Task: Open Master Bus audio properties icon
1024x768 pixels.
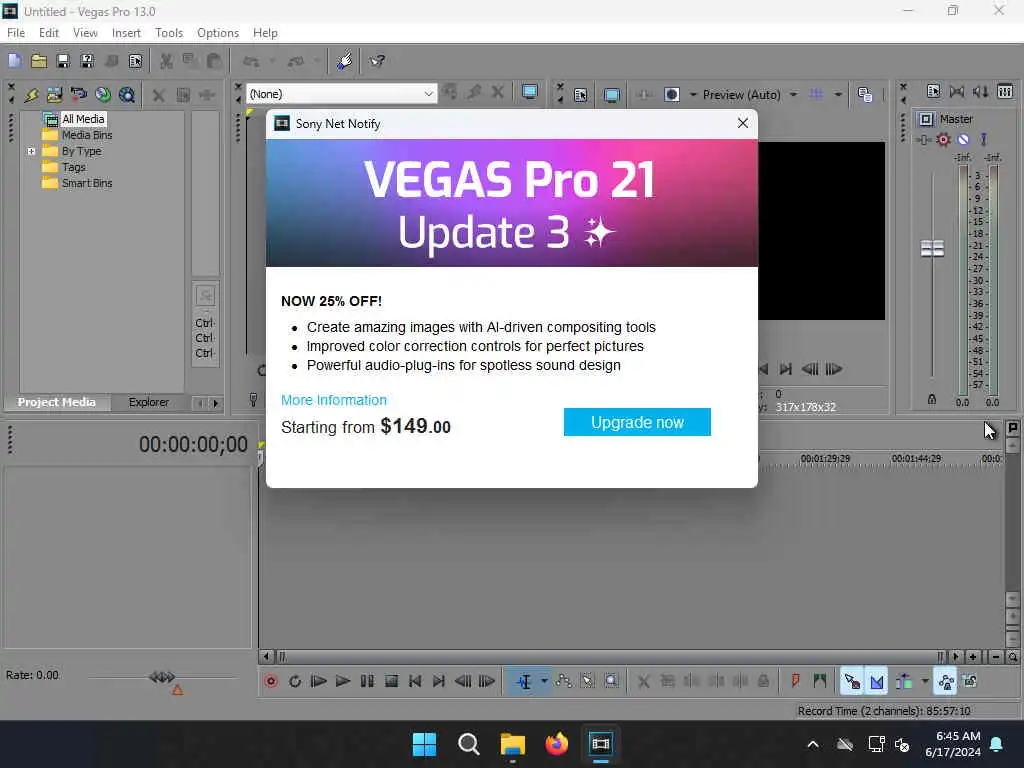Action: pos(933,91)
